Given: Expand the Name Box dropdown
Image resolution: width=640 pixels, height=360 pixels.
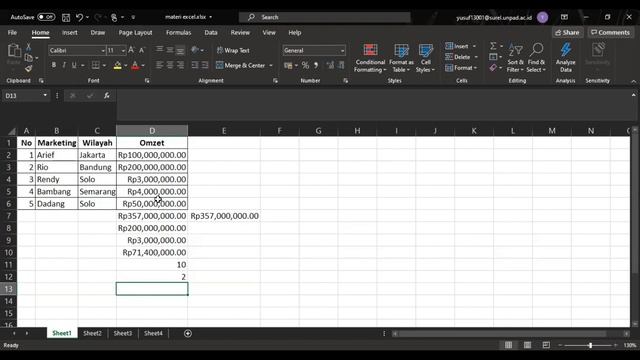Looking at the screenshot, I should tap(45, 96).
